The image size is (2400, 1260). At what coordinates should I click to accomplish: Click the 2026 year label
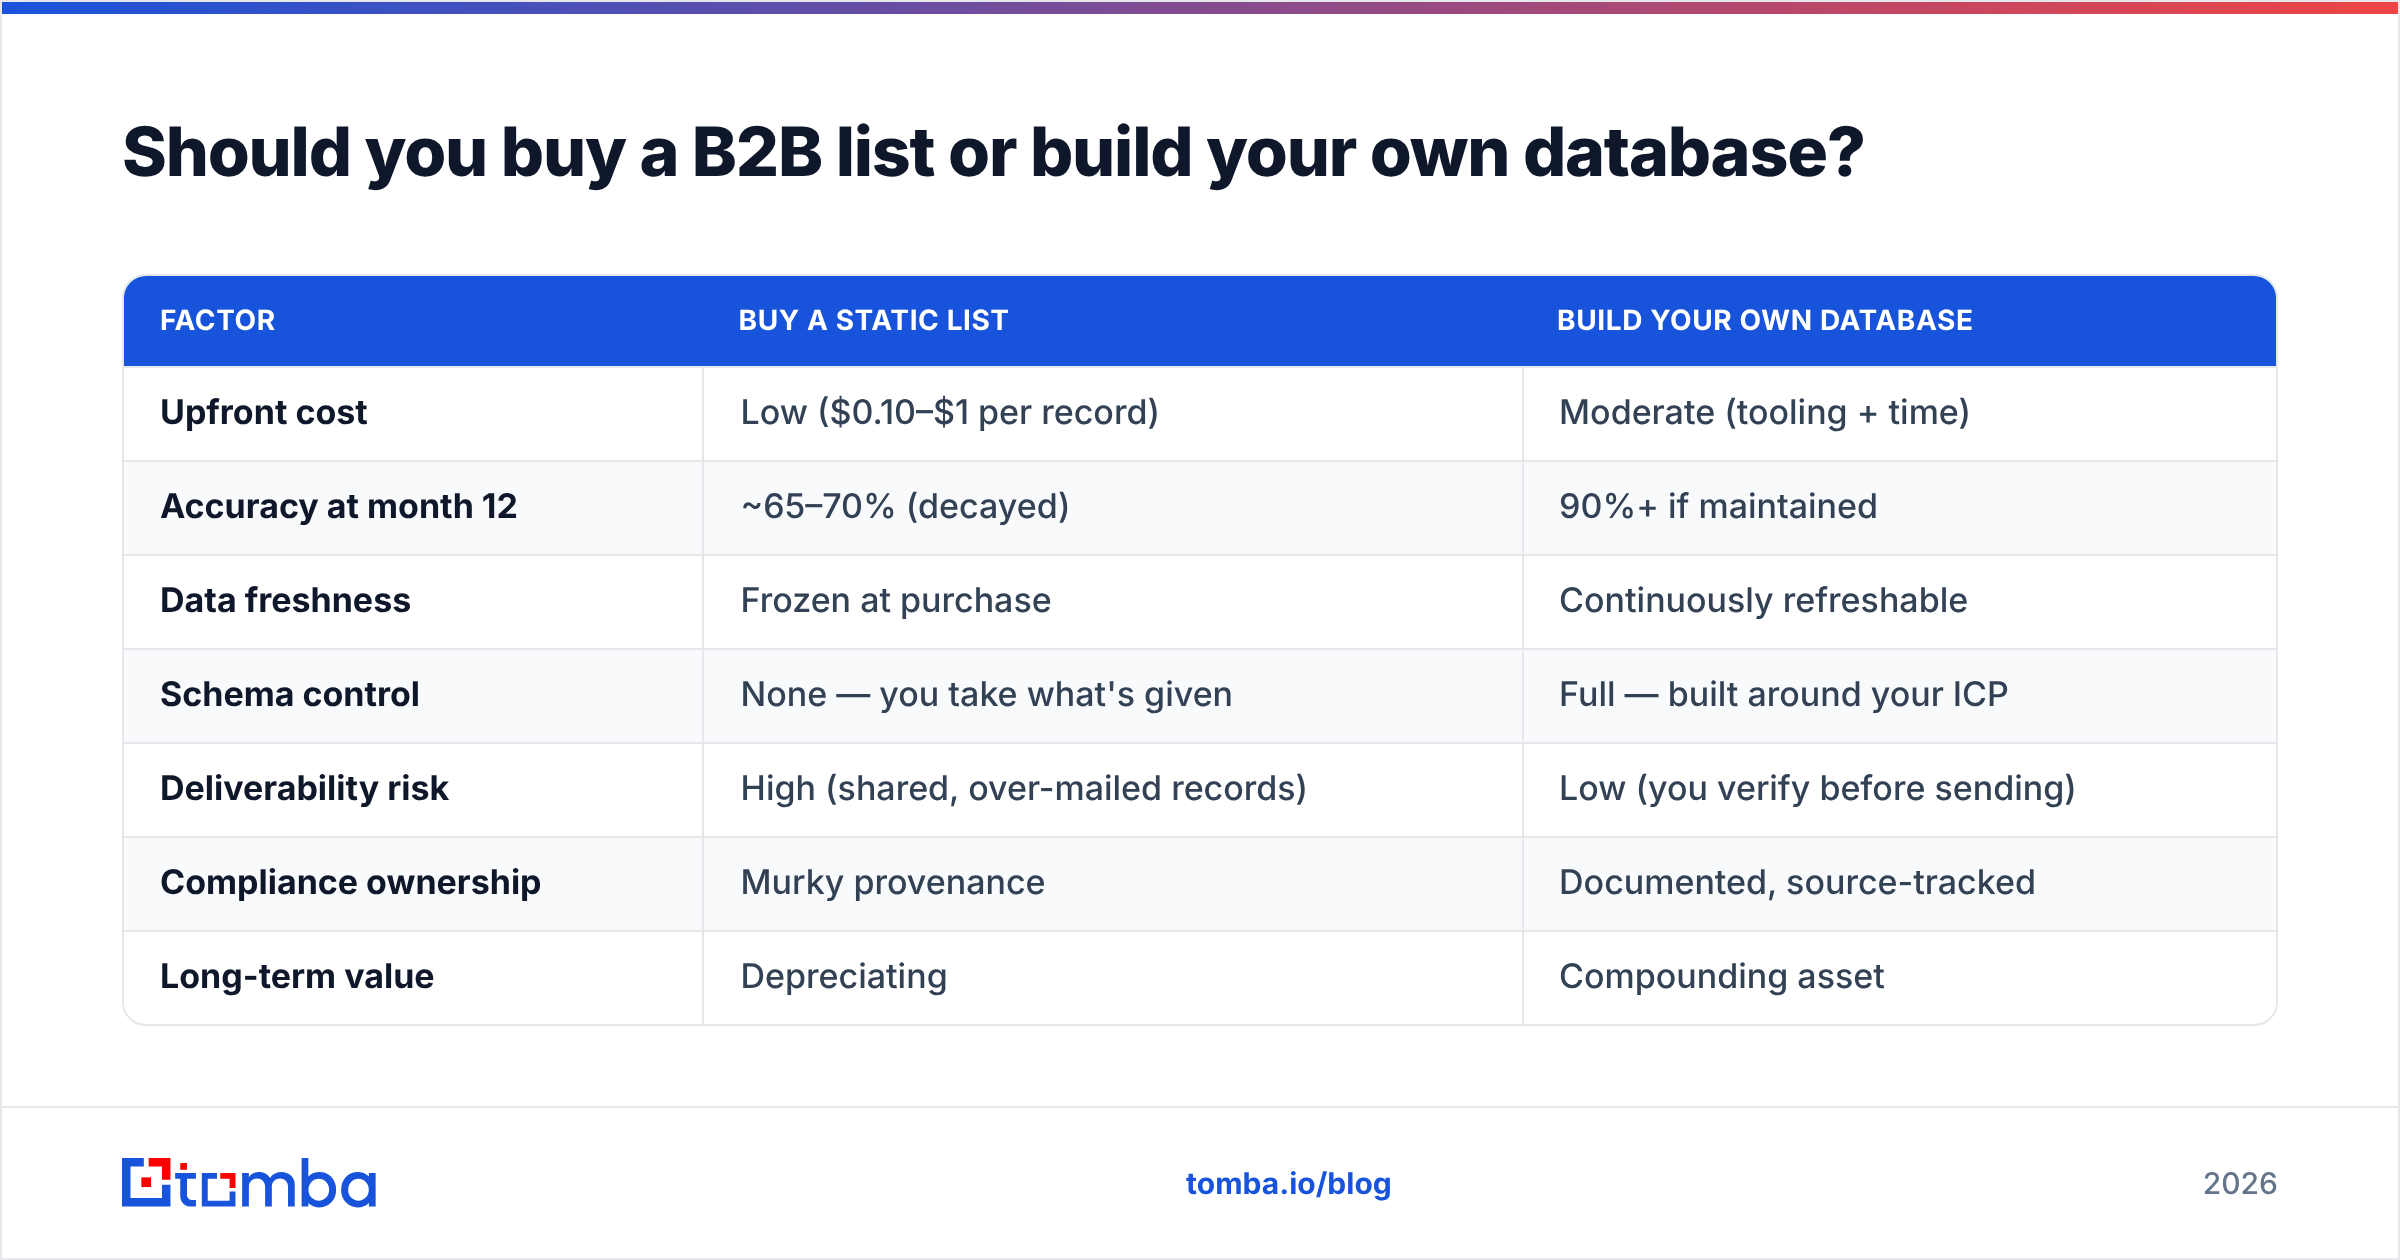tap(2240, 1184)
